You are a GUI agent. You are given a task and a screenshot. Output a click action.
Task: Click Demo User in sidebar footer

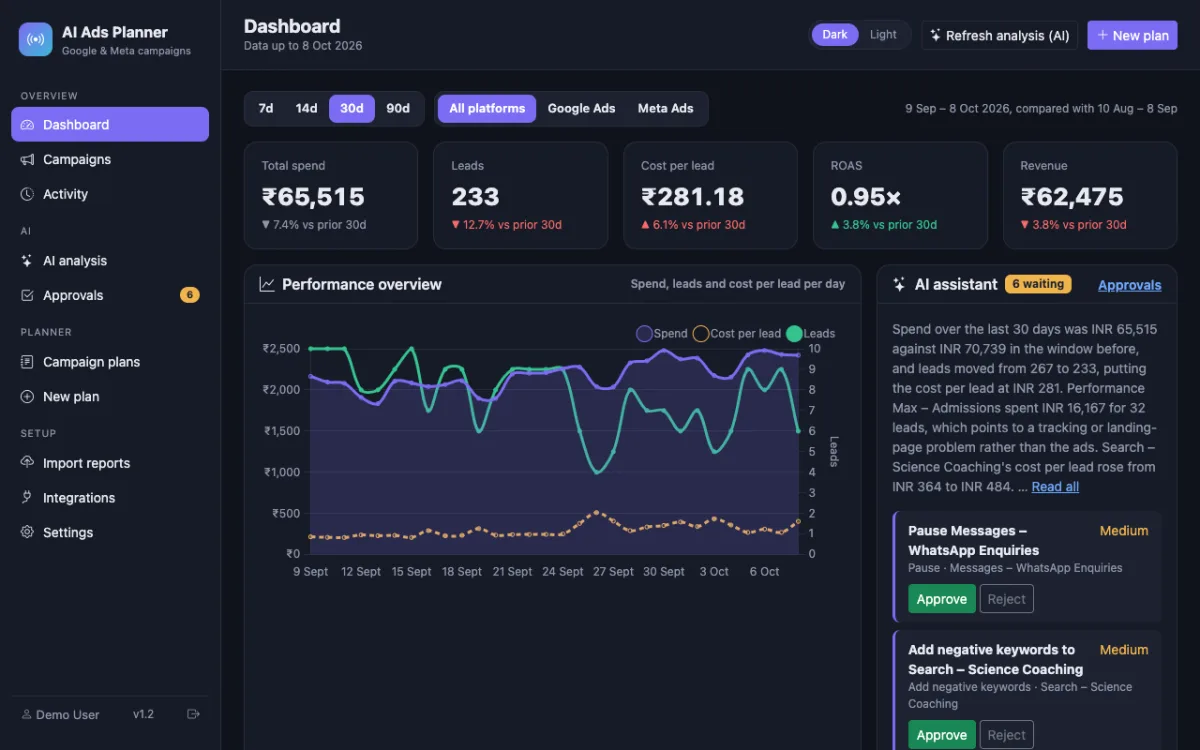coord(60,715)
